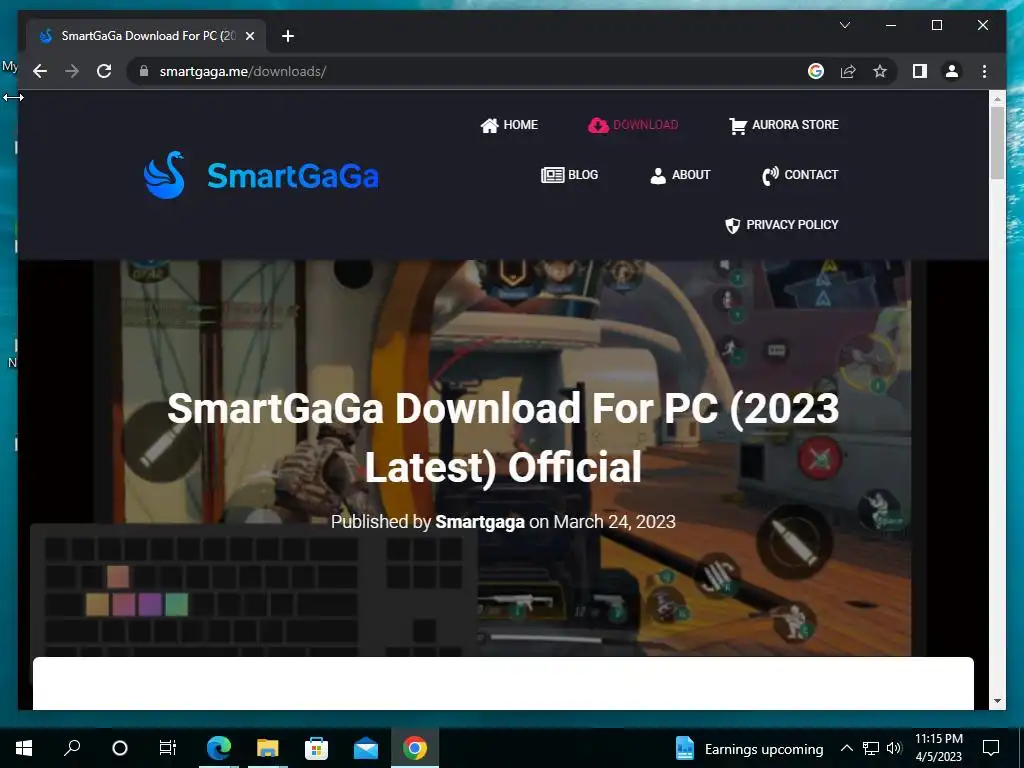
Task: Click the address bar URL smartgaga.me/downloads/
Action: click(x=243, y=71)
